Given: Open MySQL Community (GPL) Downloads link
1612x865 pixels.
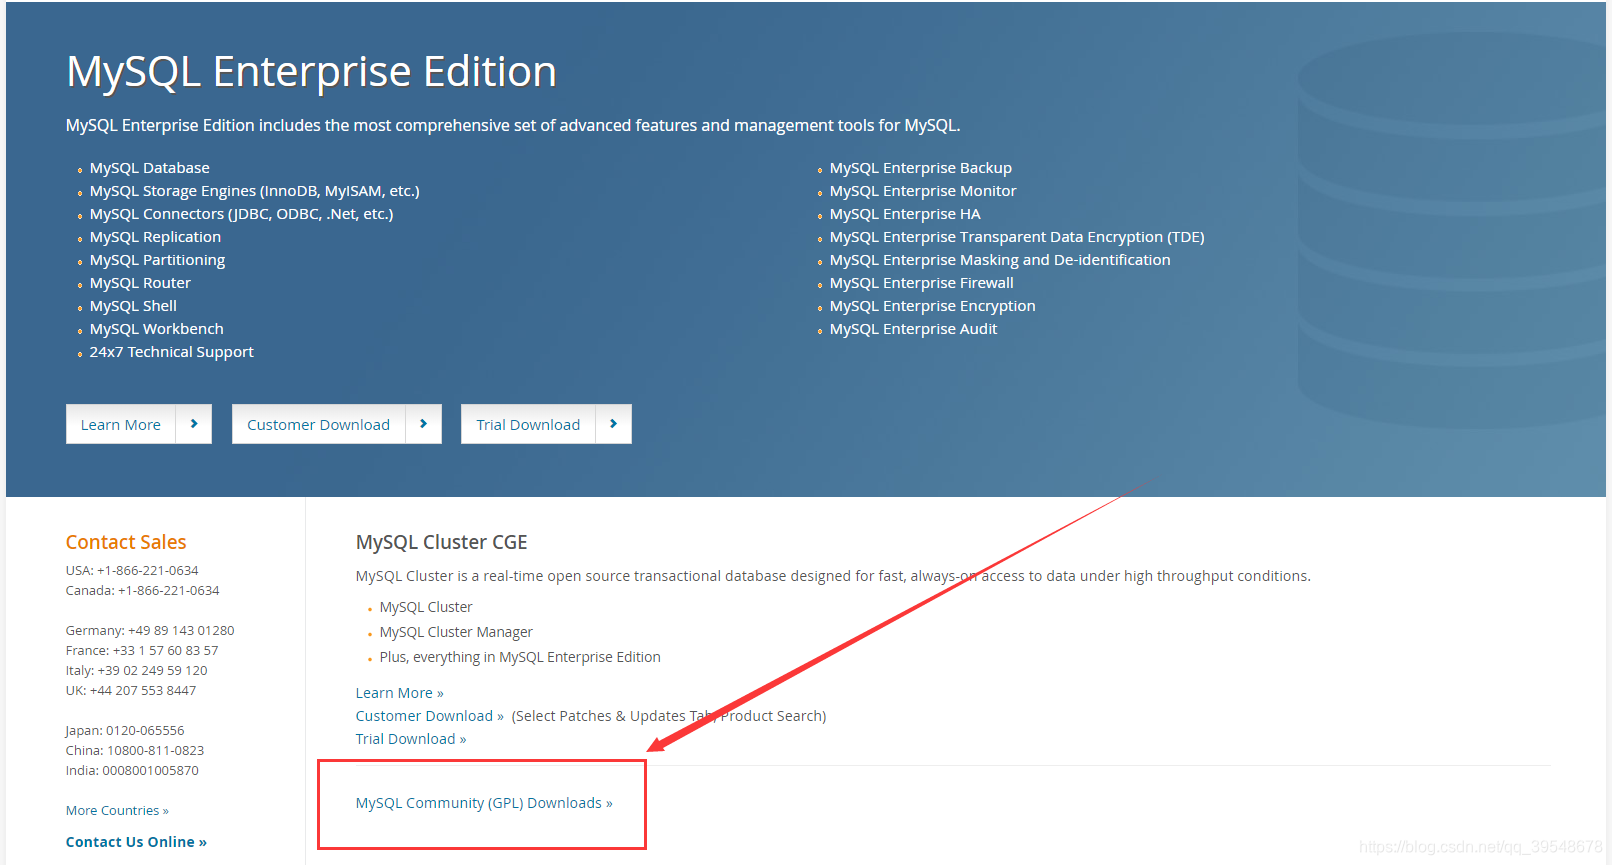Looking at the screenshot, I should pos(484,803).
